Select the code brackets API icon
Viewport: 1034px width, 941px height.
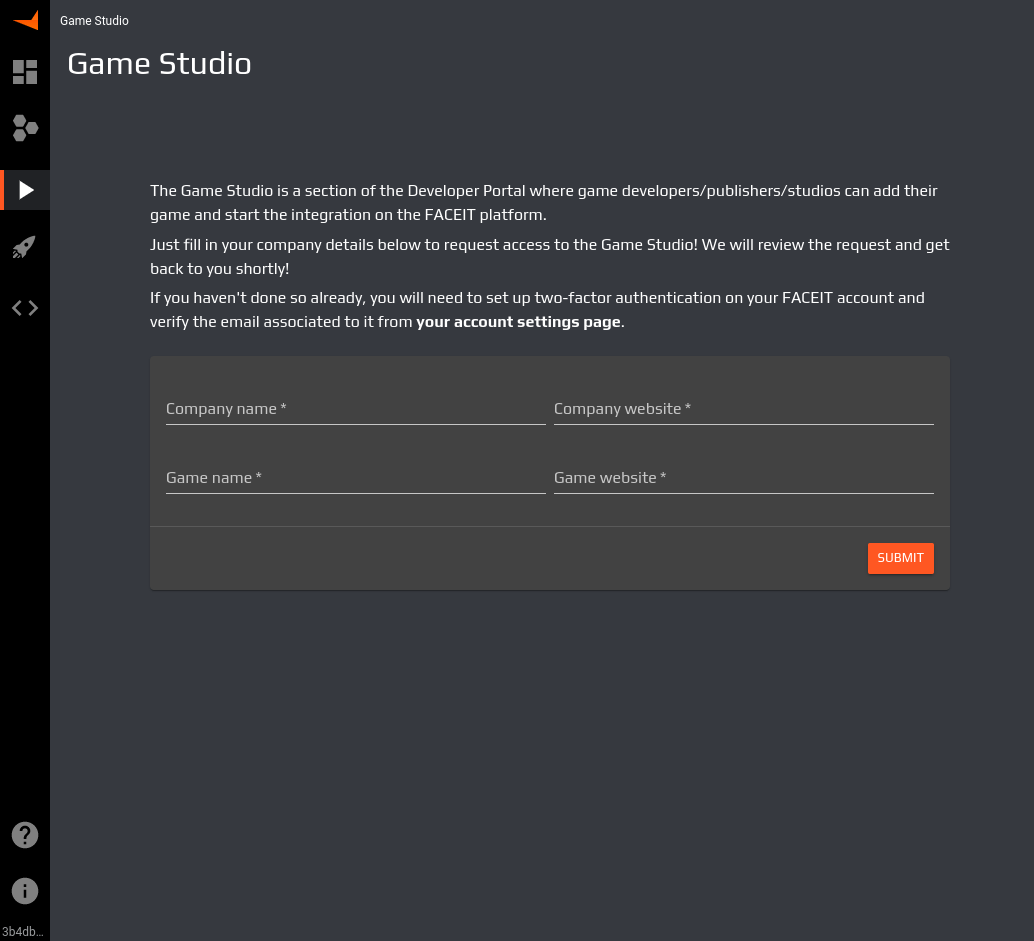click(24, 307)
